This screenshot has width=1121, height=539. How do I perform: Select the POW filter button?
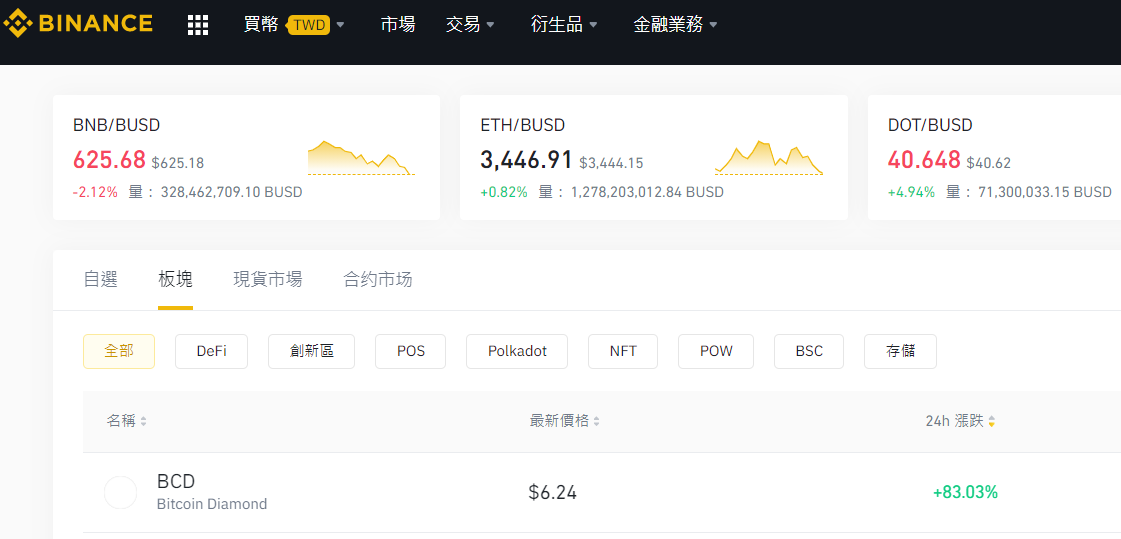click(716, 352)
